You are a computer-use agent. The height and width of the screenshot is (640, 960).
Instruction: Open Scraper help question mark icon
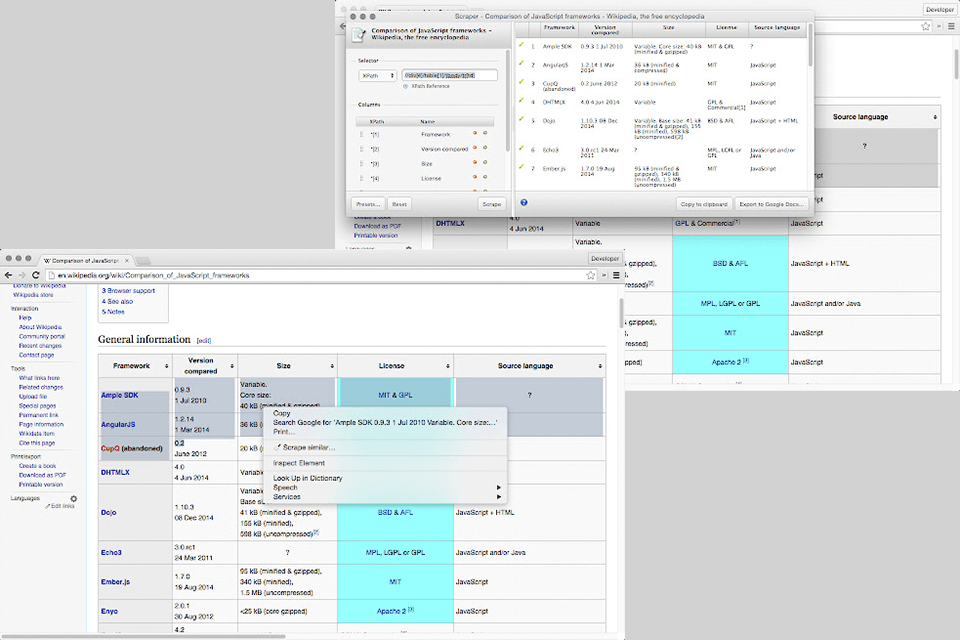524,203
